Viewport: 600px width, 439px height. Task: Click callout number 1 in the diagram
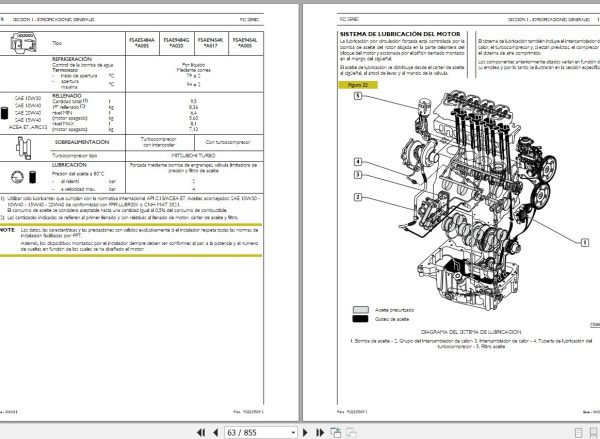click(x=585, y=242)
